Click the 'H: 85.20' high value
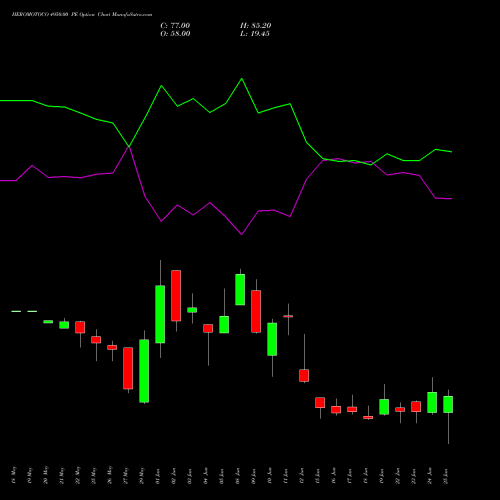The width and height of the screenshot is (500, 500). [255, 26]
